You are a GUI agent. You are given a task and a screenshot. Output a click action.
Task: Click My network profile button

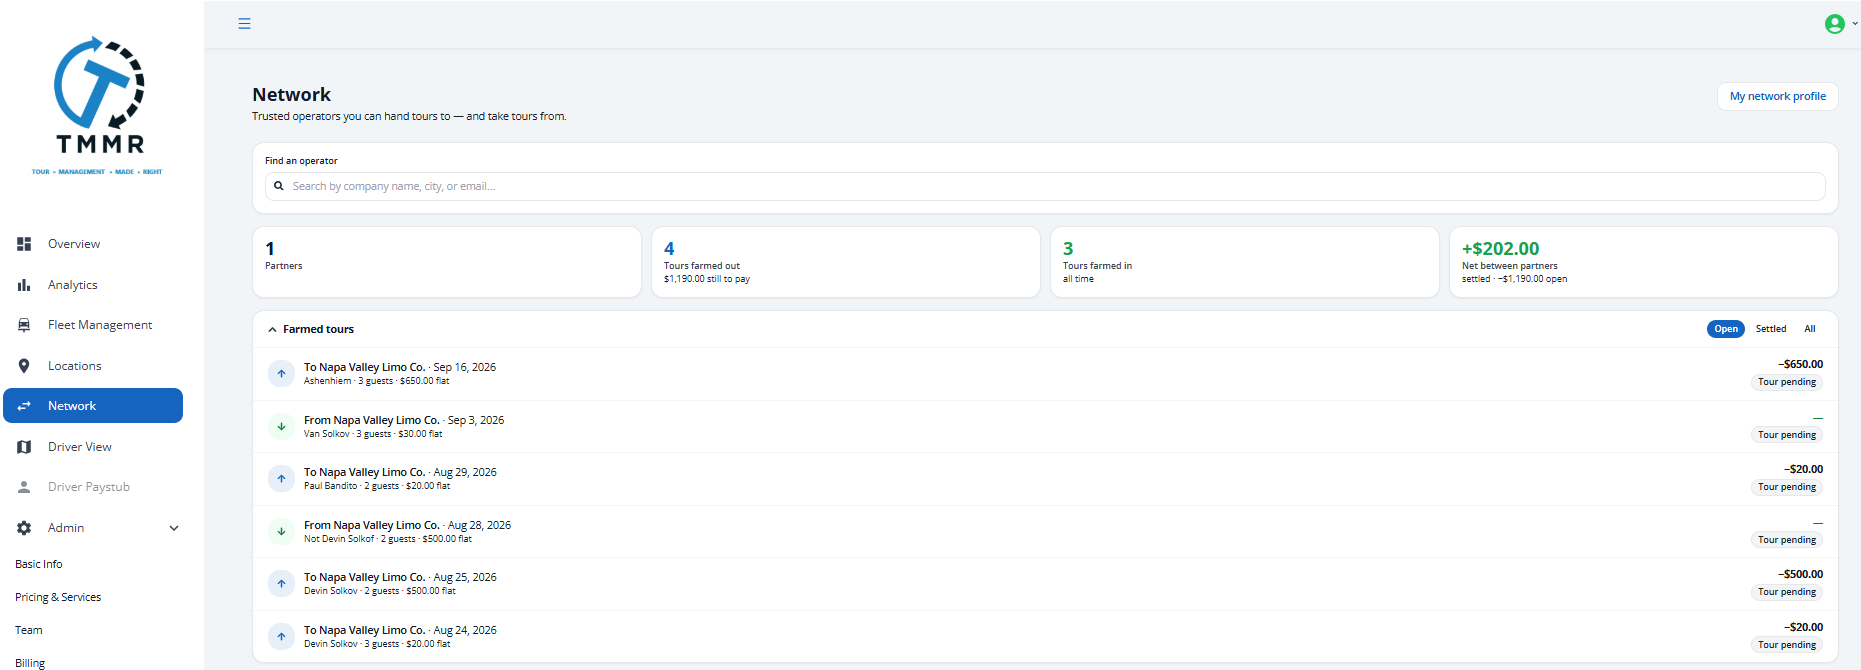(x=1777, y=96)
